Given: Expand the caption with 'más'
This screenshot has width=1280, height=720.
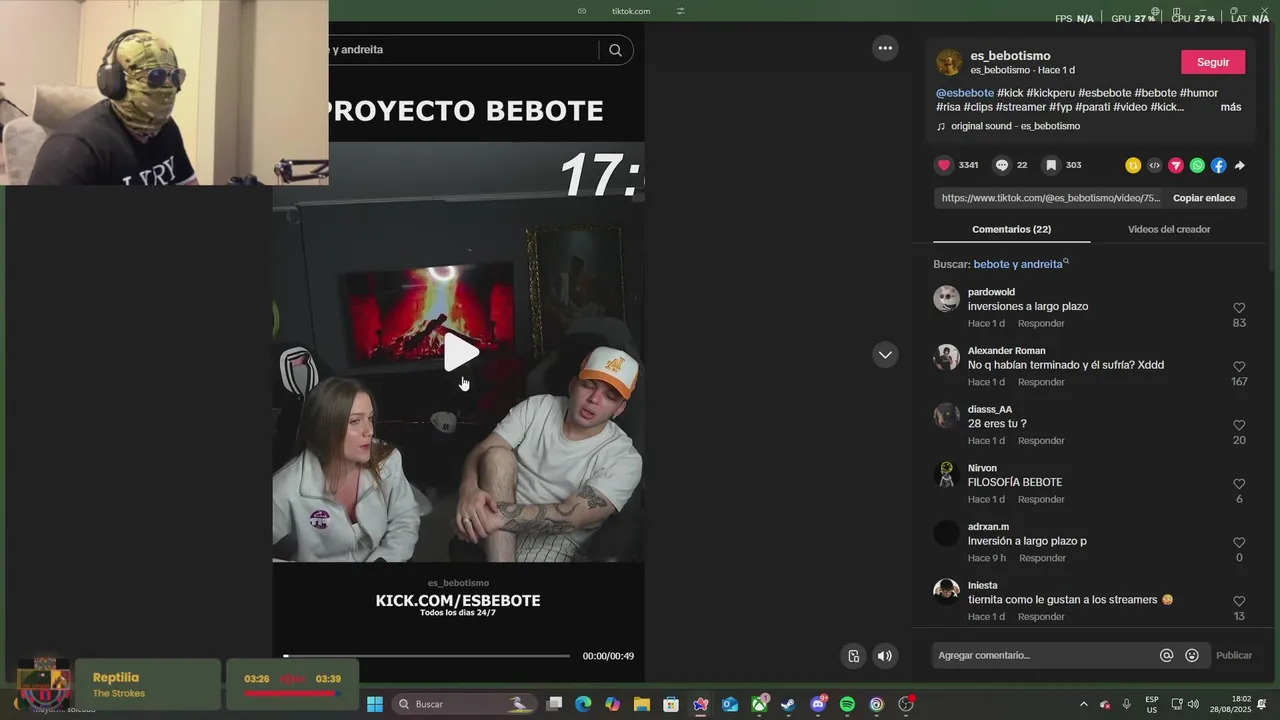Looking at the screenshot, I should [1230, 107].
